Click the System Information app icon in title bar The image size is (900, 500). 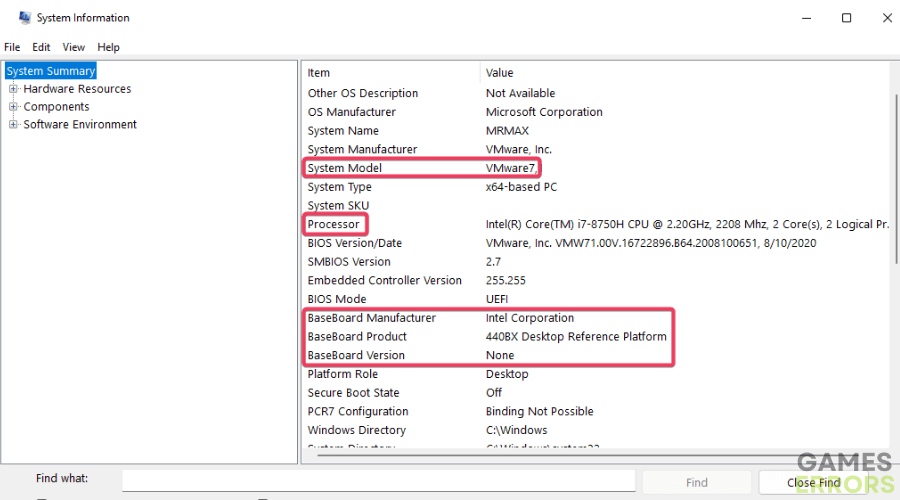(24, 18)
